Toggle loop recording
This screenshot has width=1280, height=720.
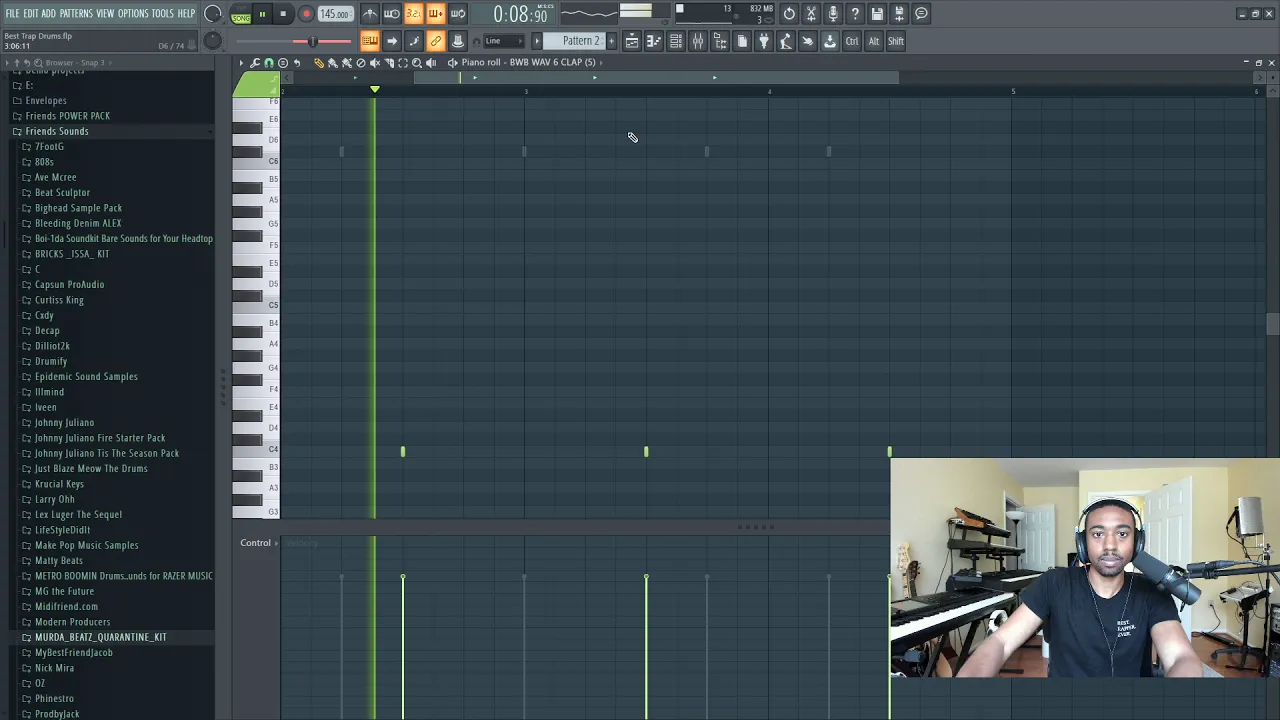(458, 14)
